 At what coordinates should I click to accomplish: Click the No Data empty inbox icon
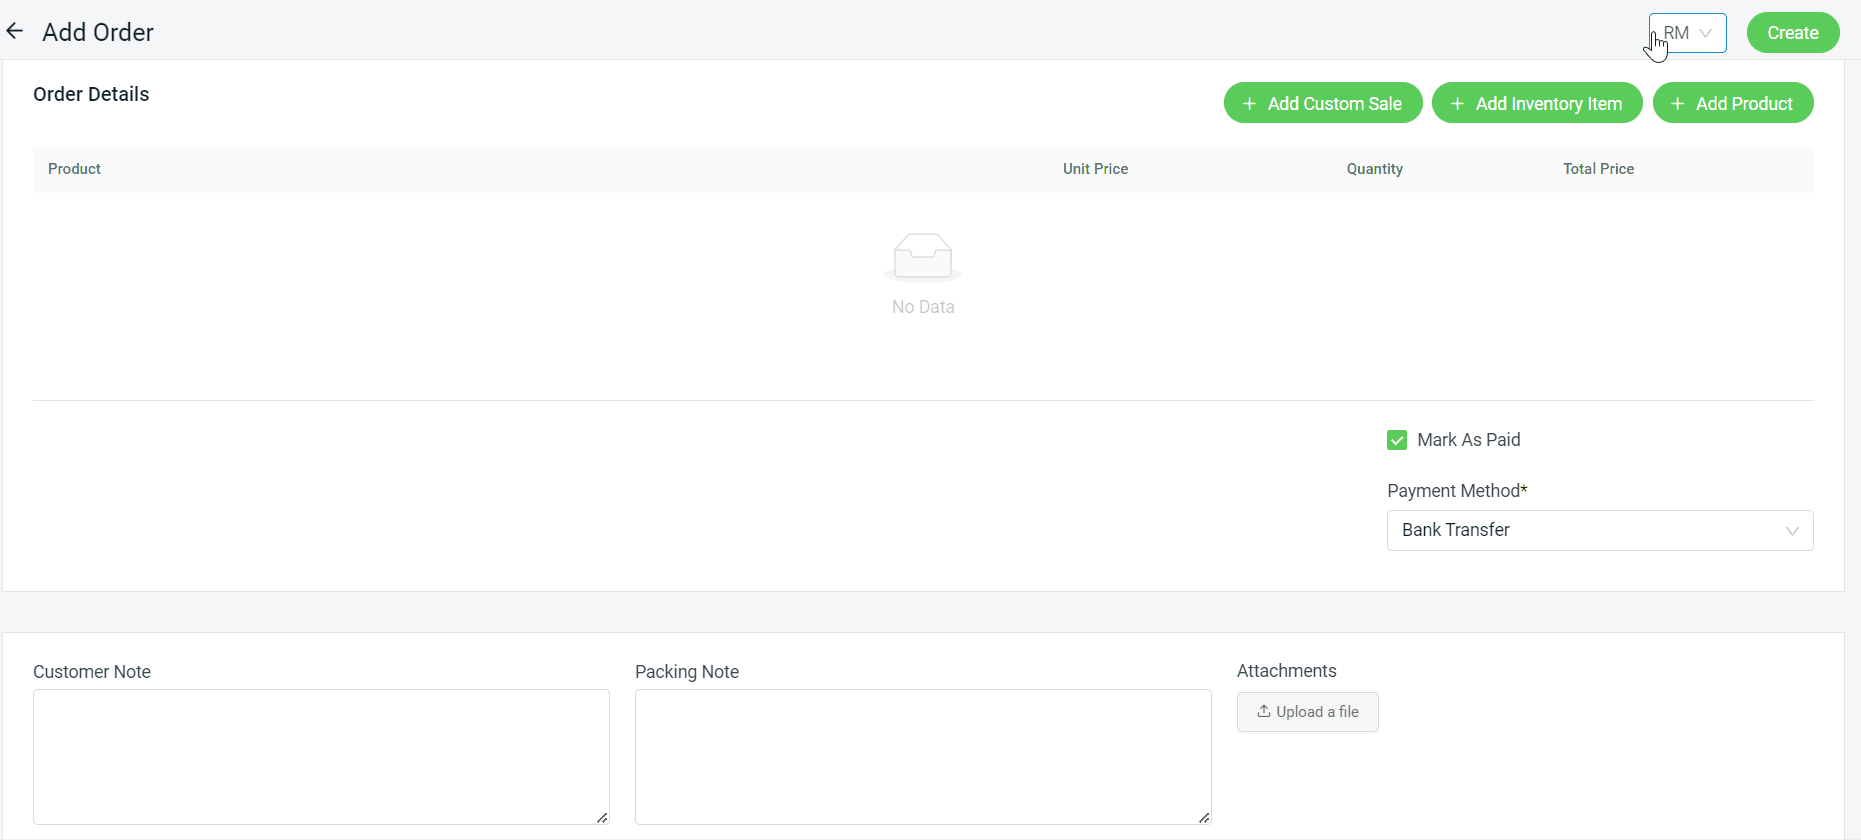click(x=922, y=257)
